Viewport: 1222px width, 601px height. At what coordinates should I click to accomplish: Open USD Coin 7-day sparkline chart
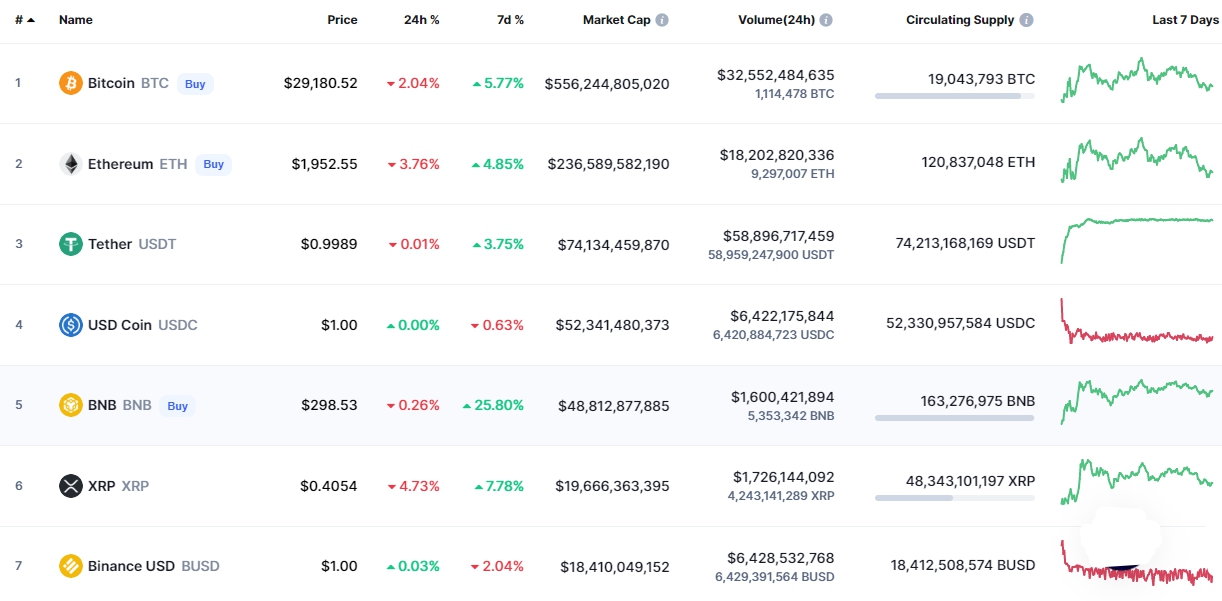pos(1137,322)
